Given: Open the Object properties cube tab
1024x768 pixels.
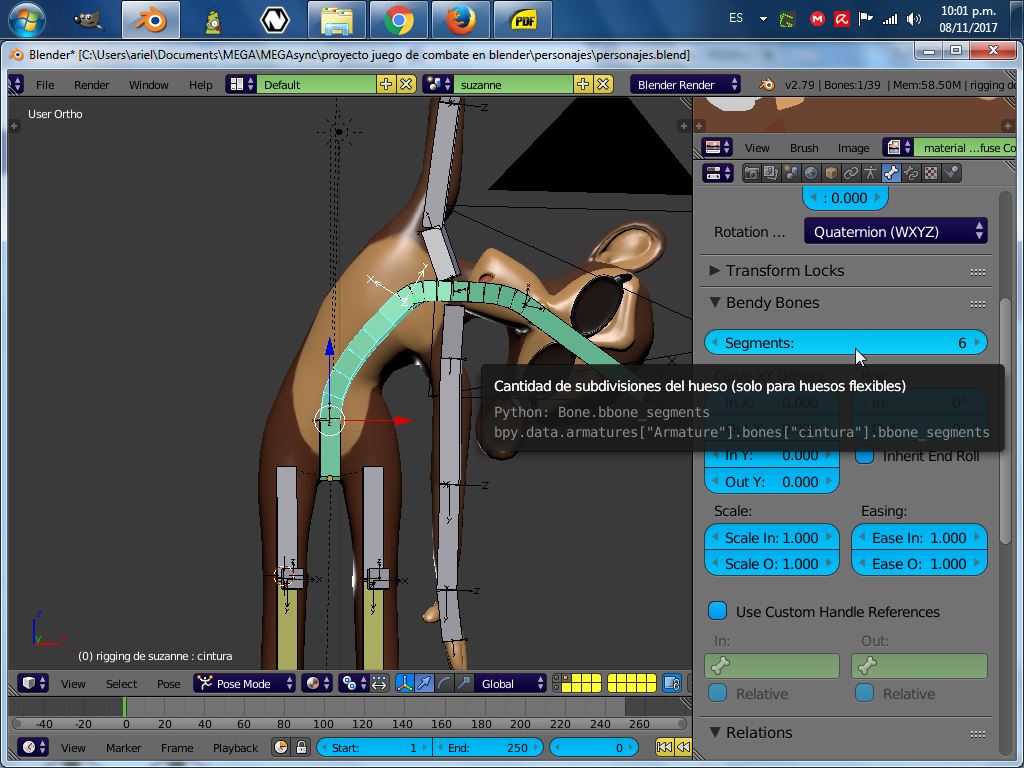Looking at the screenshot, I should pyautogui.click(x=831, y=173).
